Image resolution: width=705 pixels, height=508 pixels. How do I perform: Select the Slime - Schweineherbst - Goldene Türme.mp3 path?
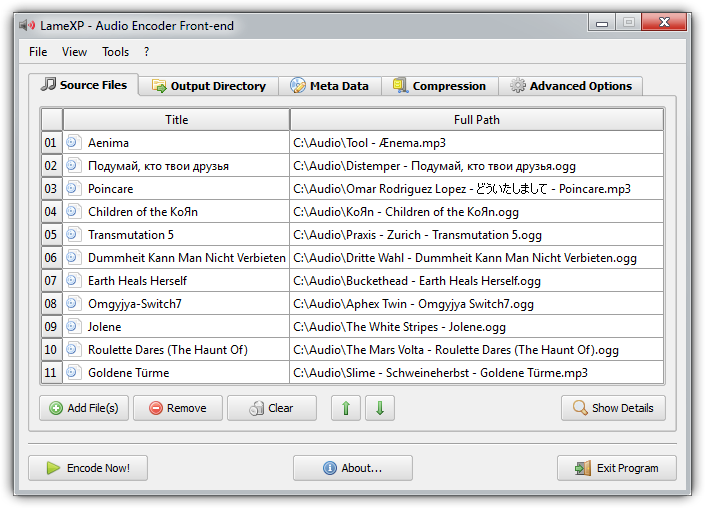[440, 373]
